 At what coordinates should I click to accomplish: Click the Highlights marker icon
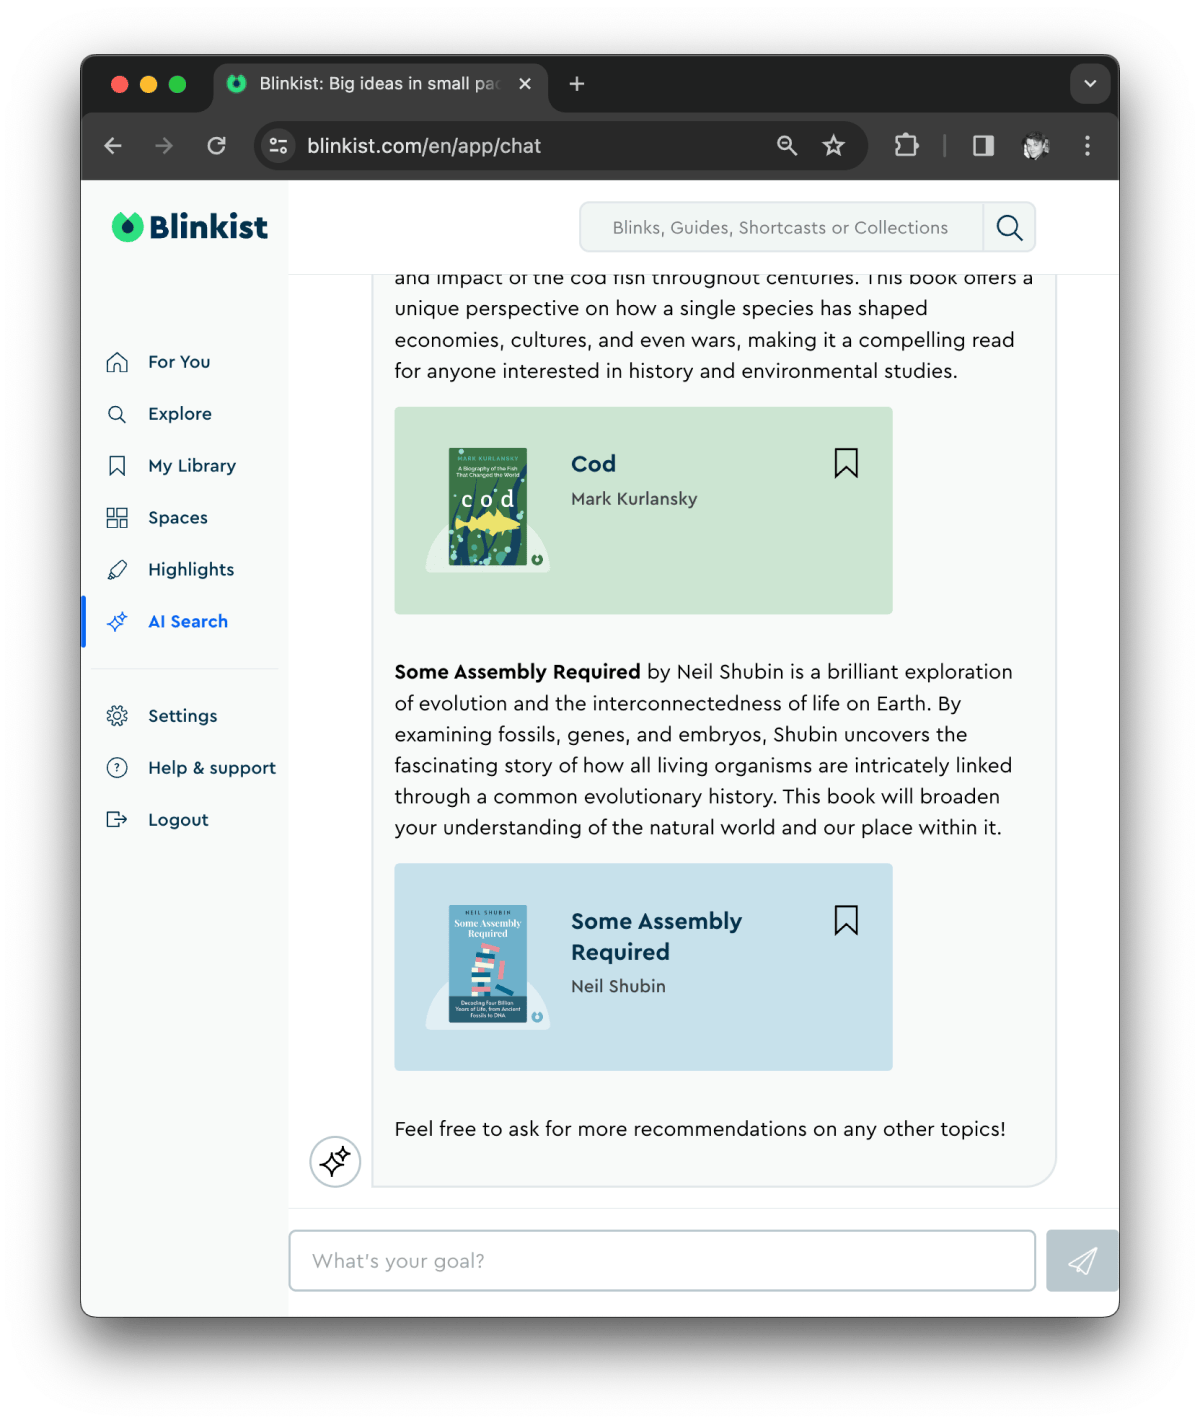click(x=117, y=570)
